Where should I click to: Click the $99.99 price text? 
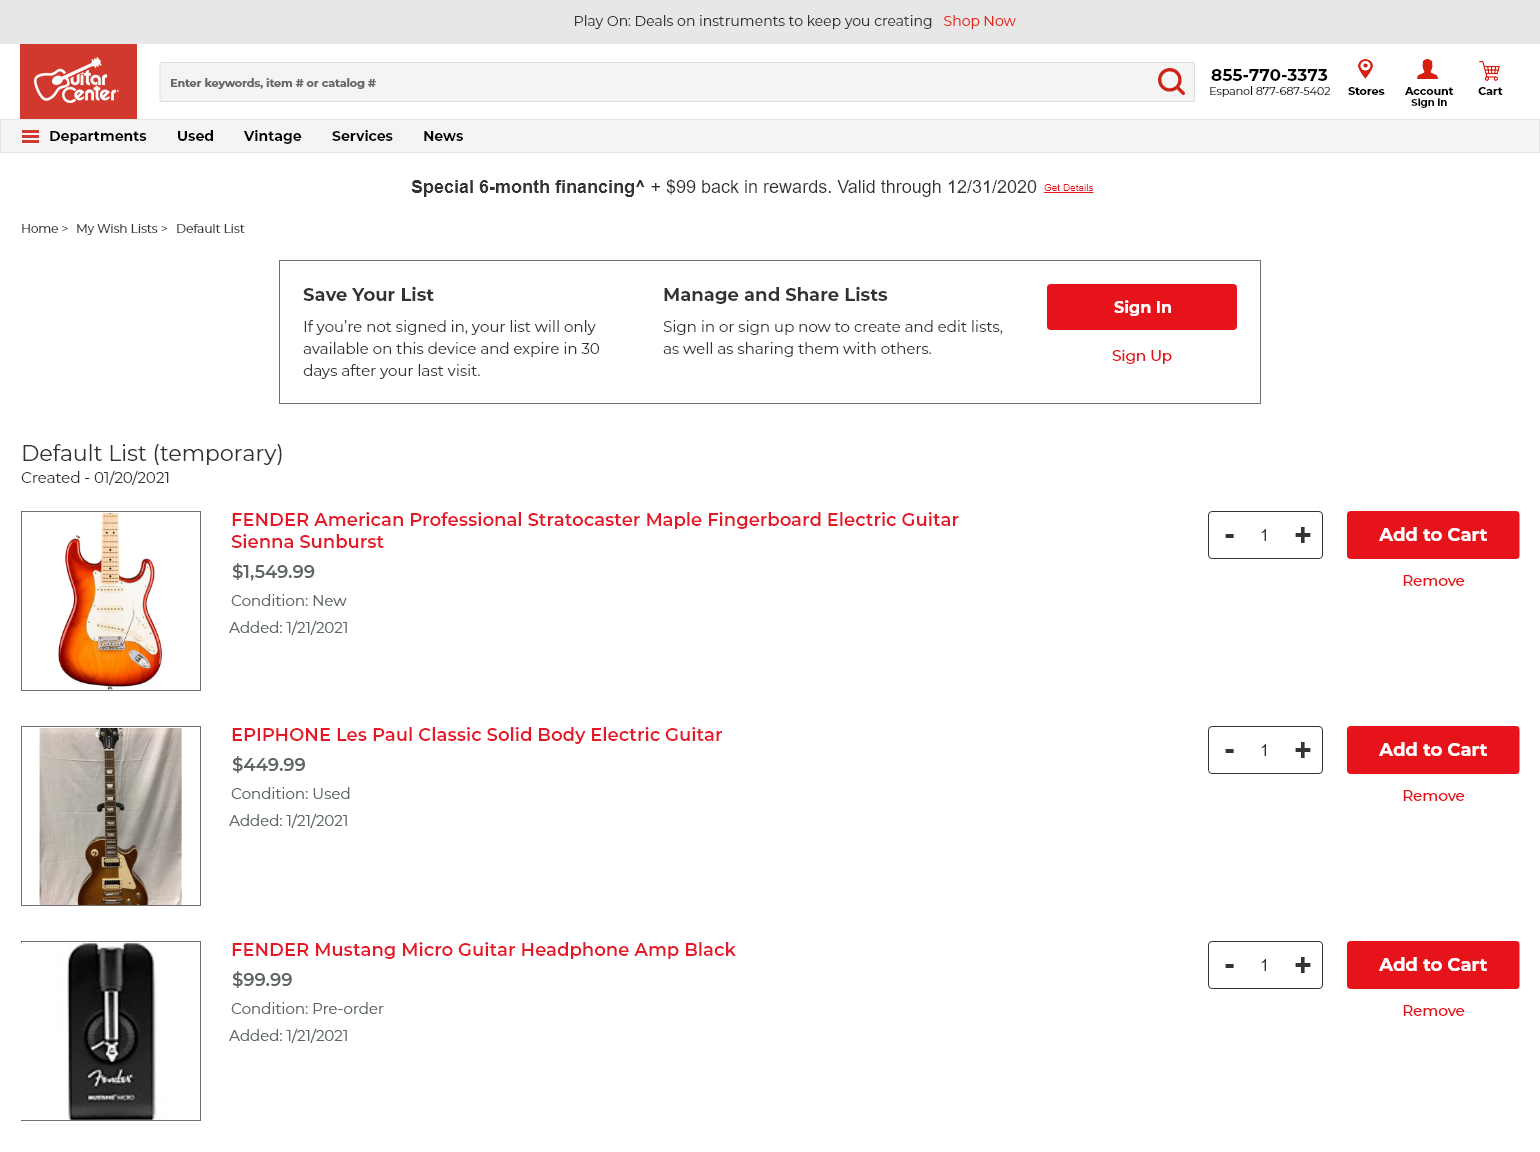(x=262, y=980)
